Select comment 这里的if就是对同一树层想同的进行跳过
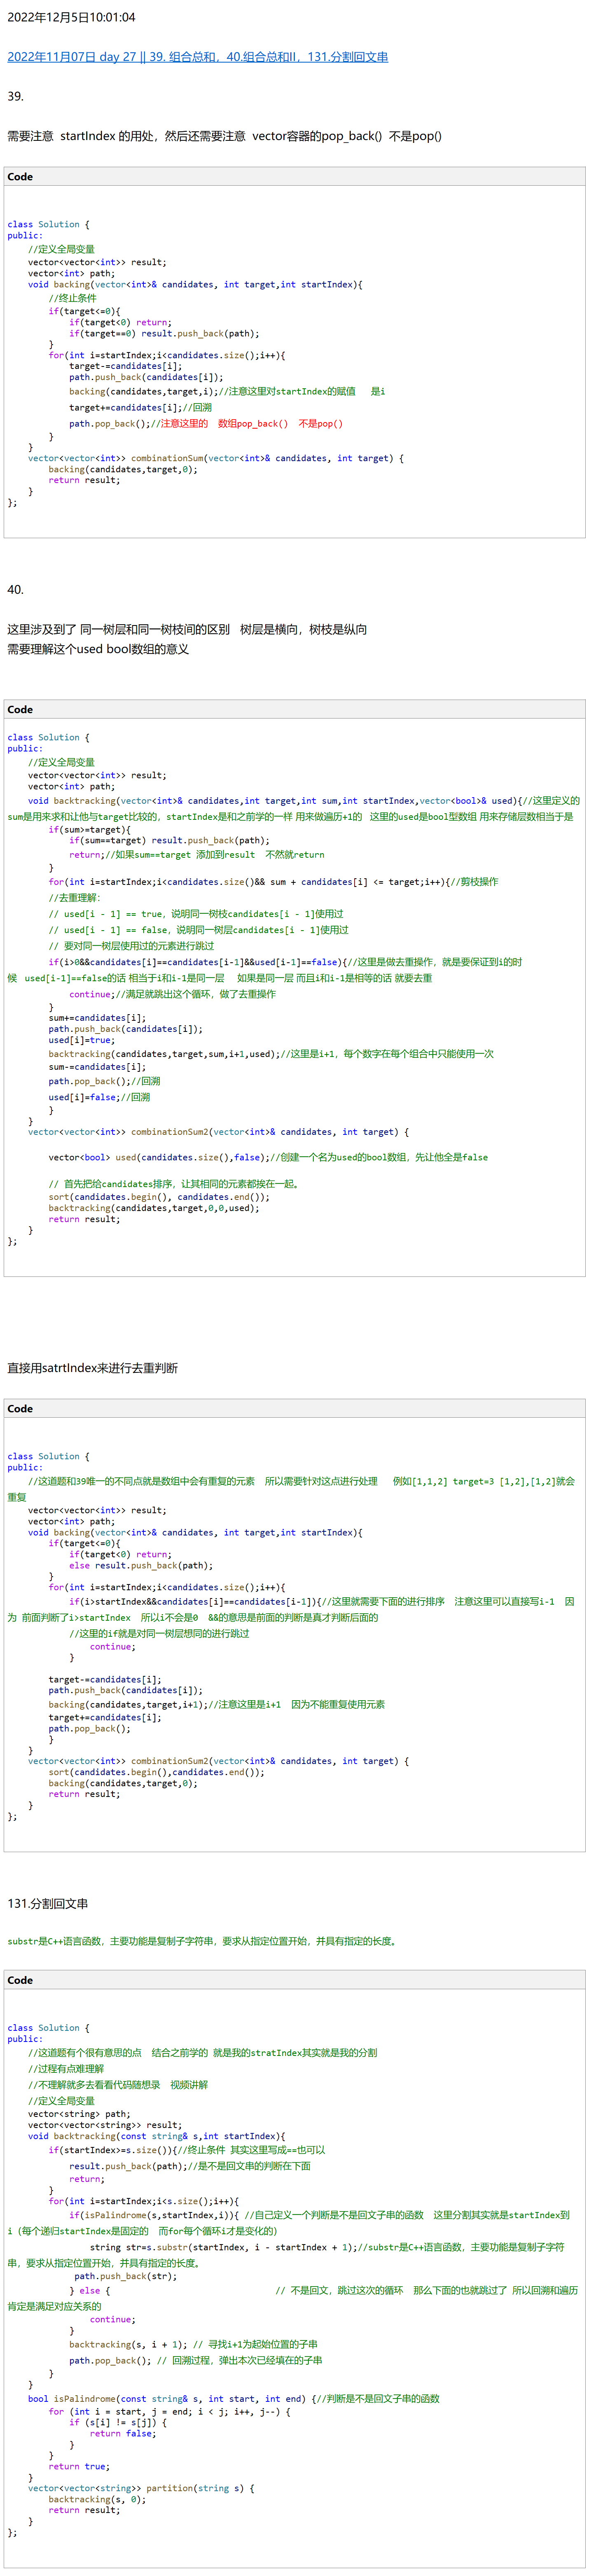This screenshot has height=2576, width=589. click(x=159, y=1633)
